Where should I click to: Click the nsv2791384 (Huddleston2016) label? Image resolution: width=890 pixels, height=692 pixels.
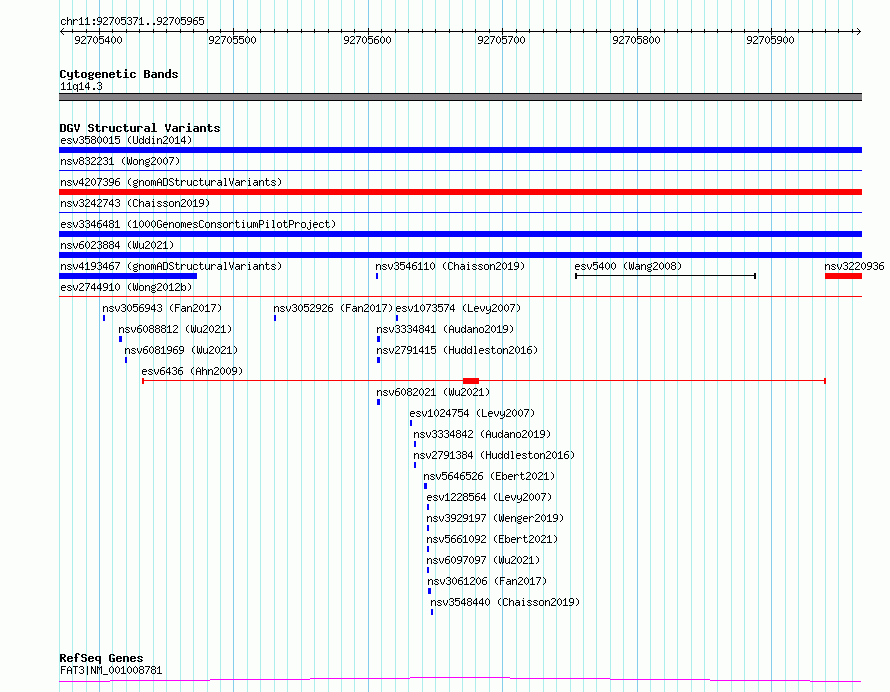click(x=494, y=455)
